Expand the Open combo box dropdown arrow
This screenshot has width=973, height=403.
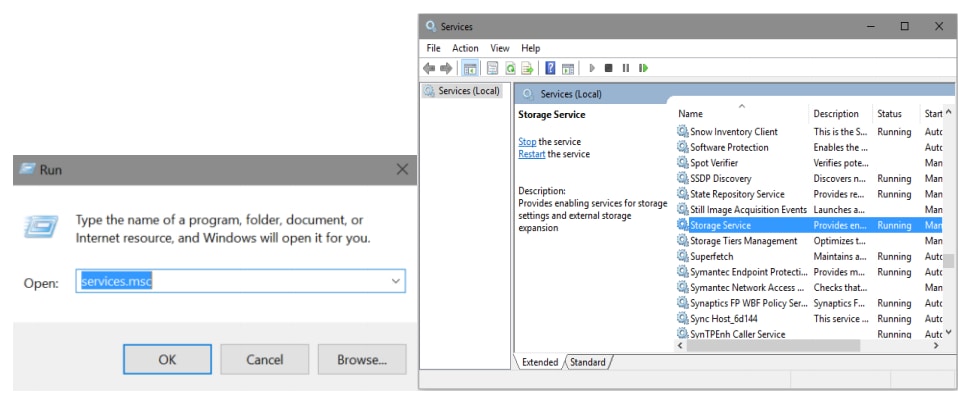coord(394,282)
